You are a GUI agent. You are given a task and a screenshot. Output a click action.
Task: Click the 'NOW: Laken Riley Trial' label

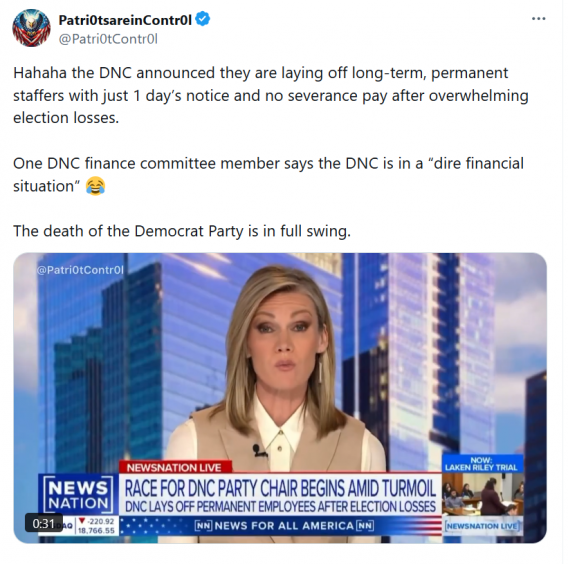coord(482,464)
